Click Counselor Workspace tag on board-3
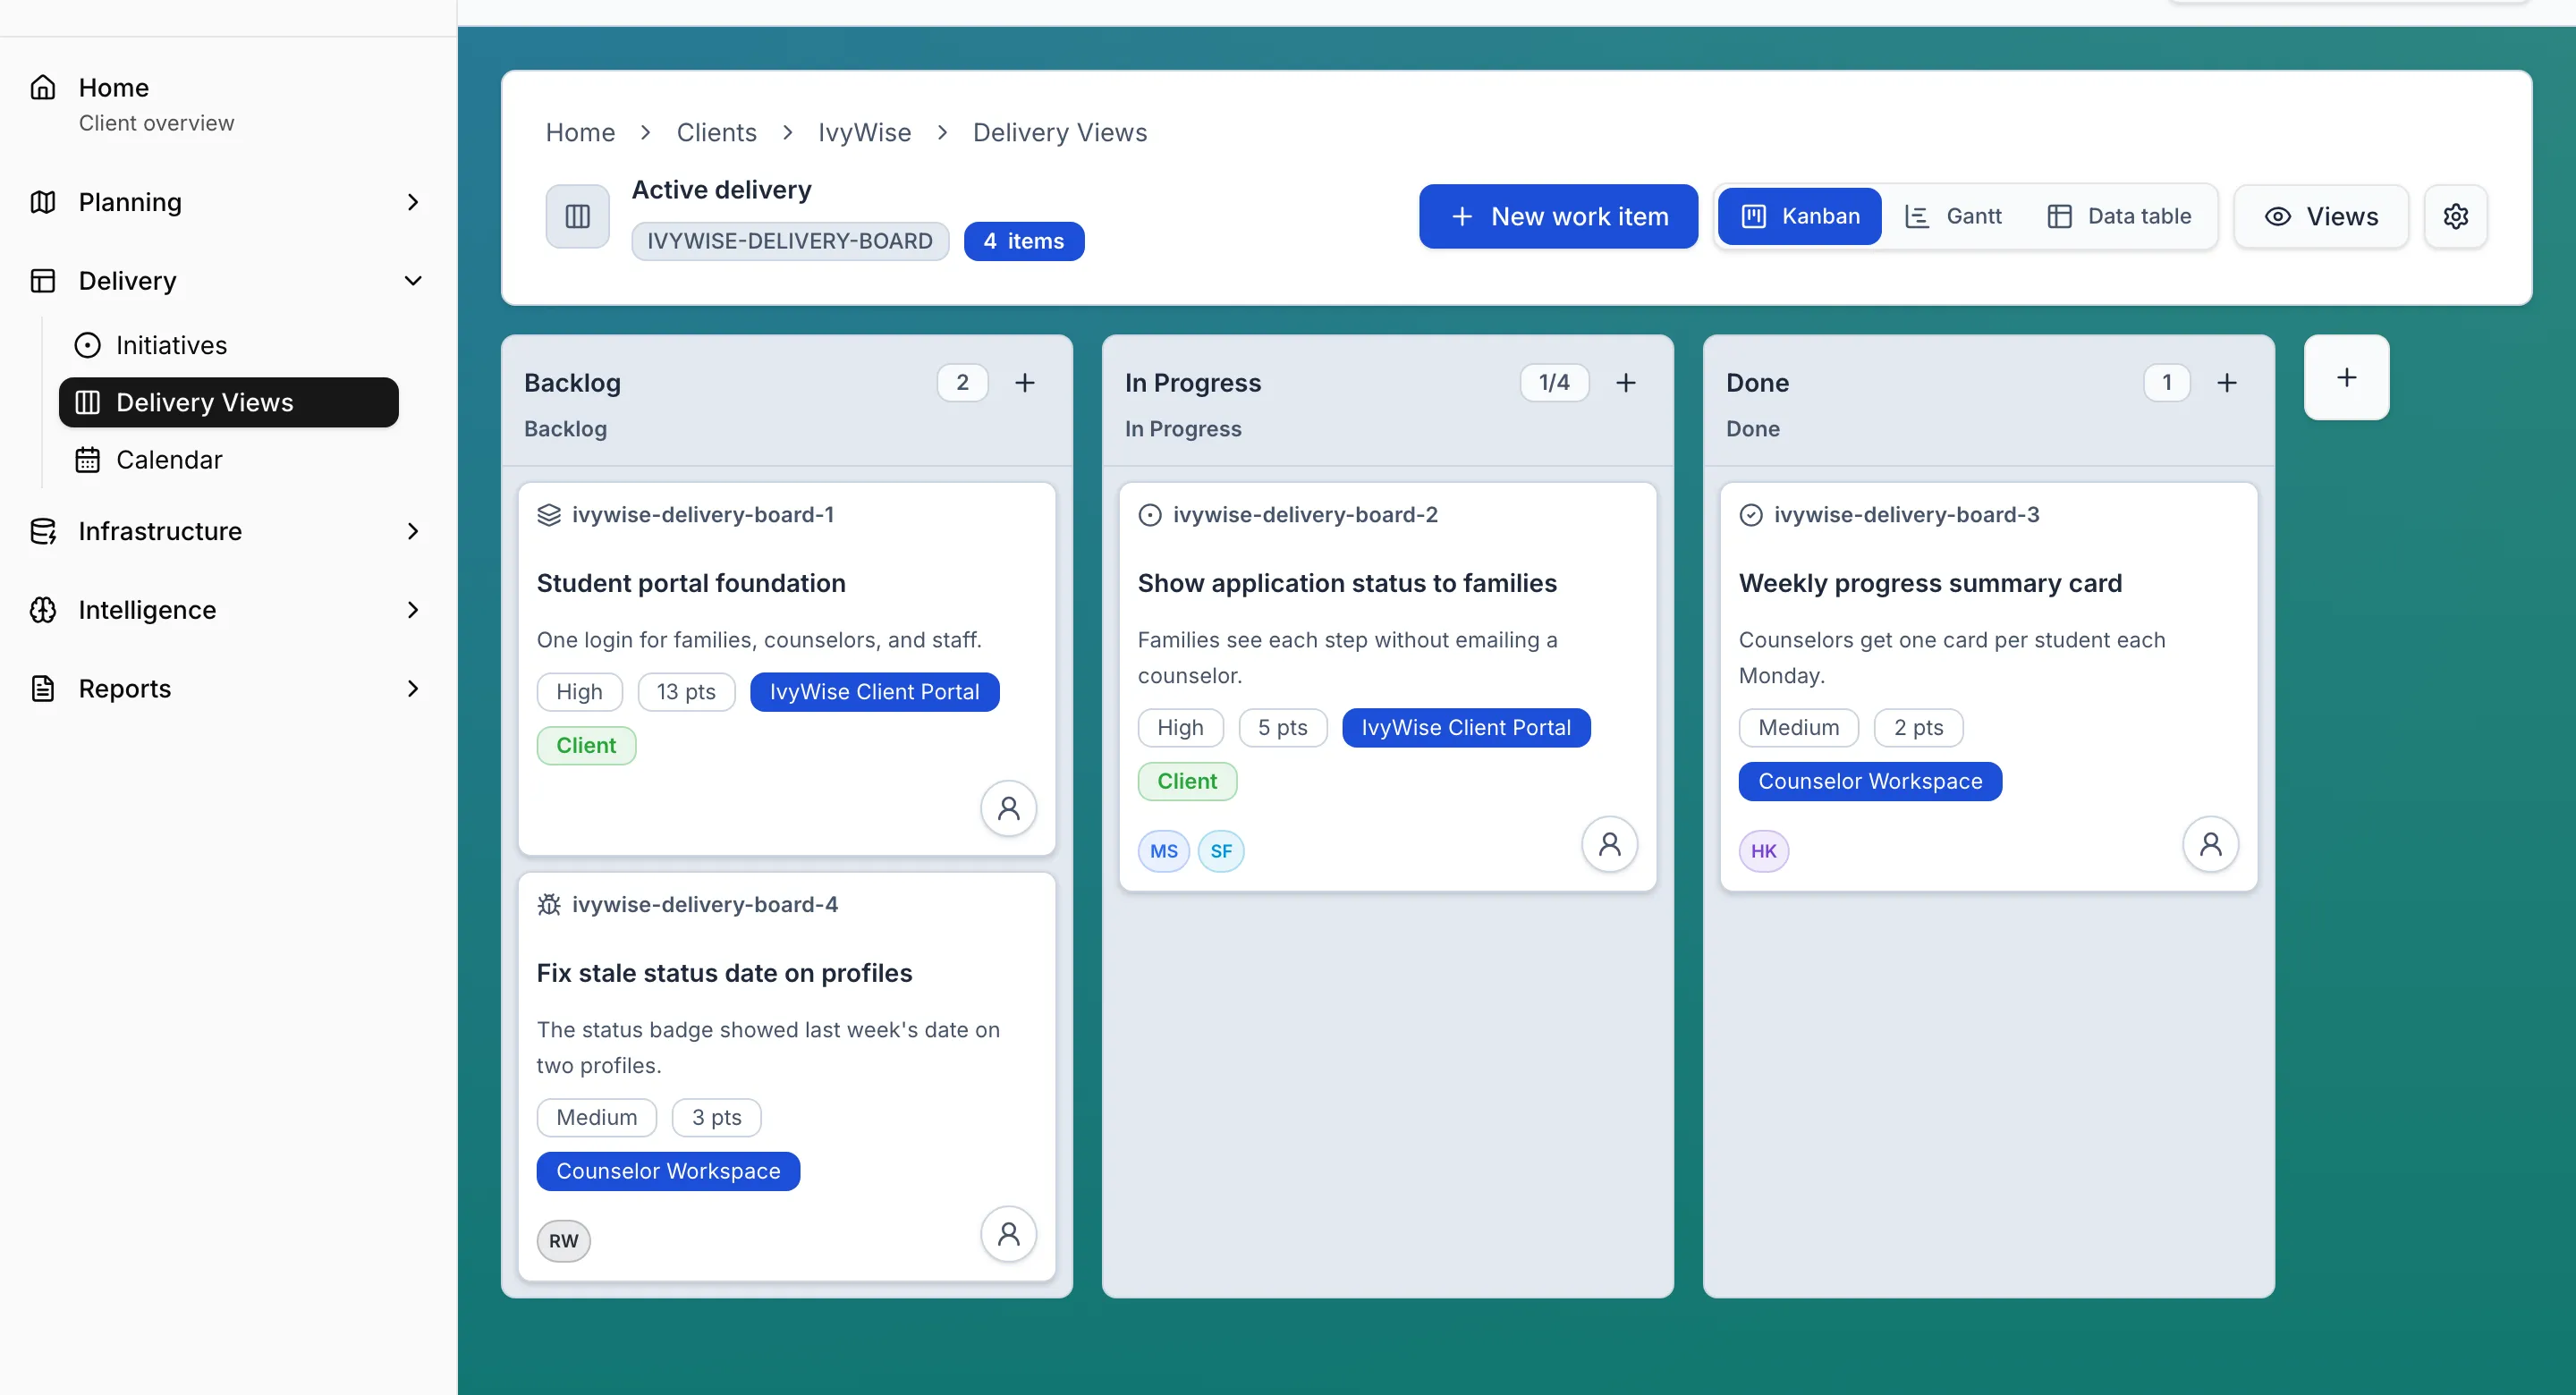 (x=1870, y=781)
